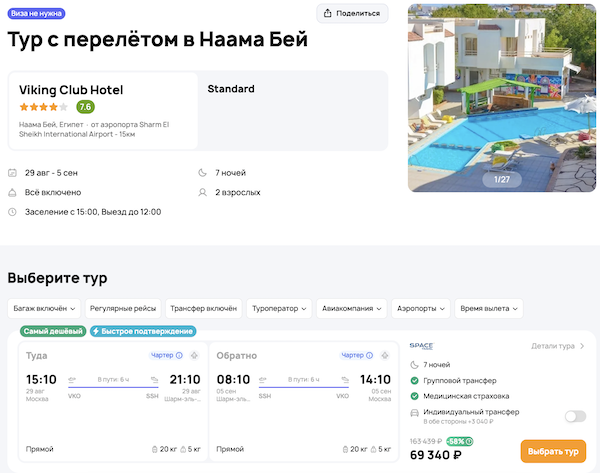This screenshot has width=600, height=473.
Task: Open the Авиакомпания dropdown filter
Action: 352,309
